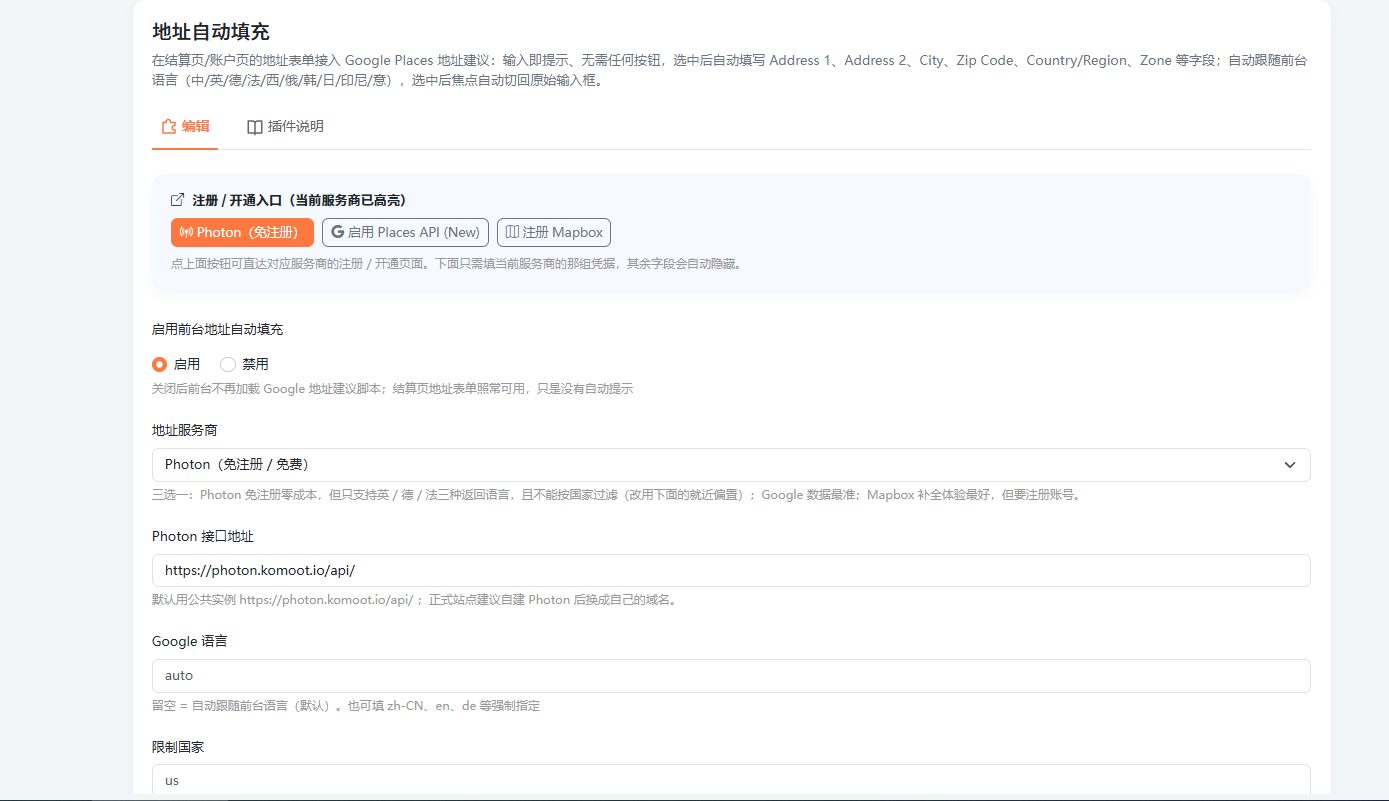The width and height of the screenshot is (1389, 801).
Task: Click the hint text starting with 默认用公共实例
Action: coord(414,600)
